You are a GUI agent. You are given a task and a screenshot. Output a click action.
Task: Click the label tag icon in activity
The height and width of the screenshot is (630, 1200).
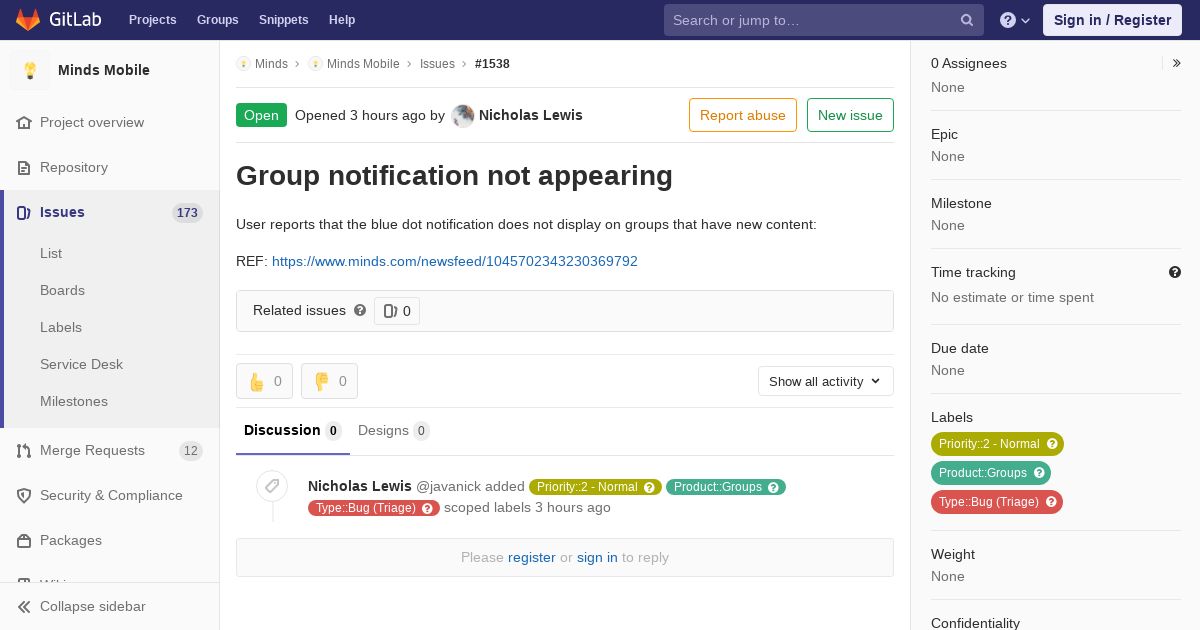272,487
